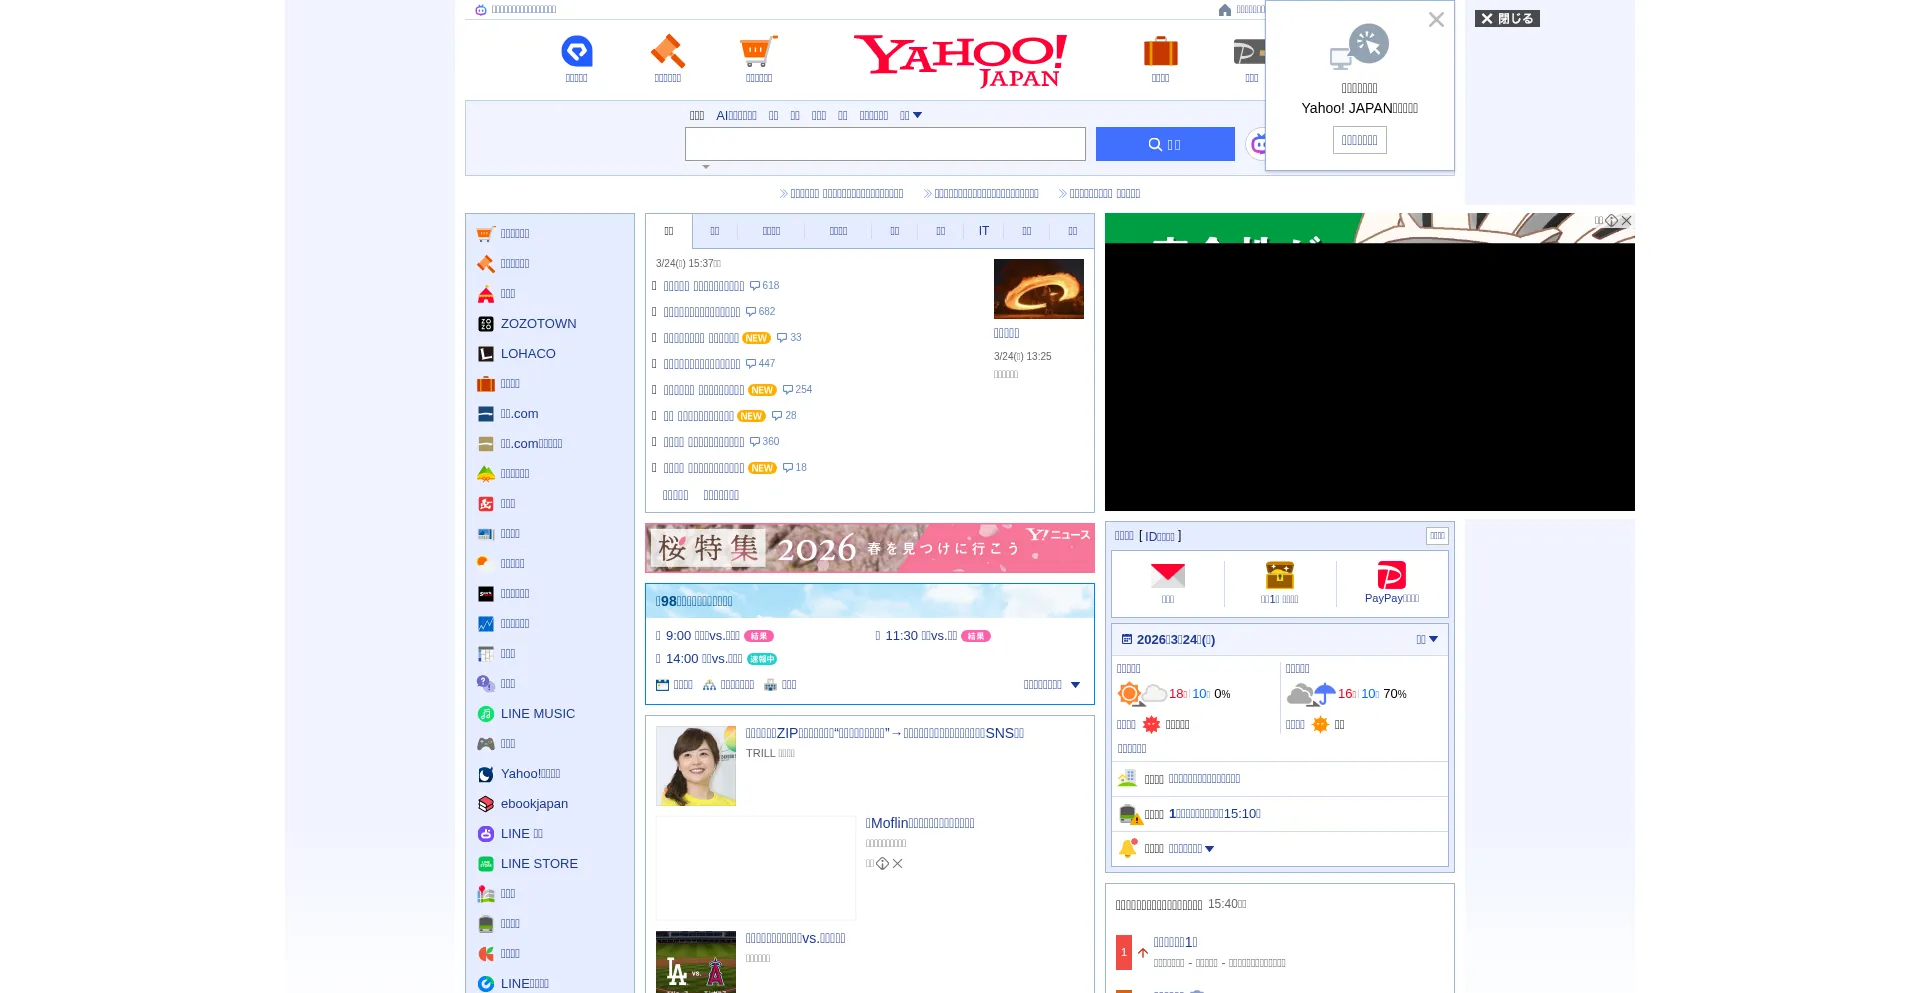The image size is (1920, 993).
Task: Click the cherry blossom 2026 banner
Action: [870, 548]
